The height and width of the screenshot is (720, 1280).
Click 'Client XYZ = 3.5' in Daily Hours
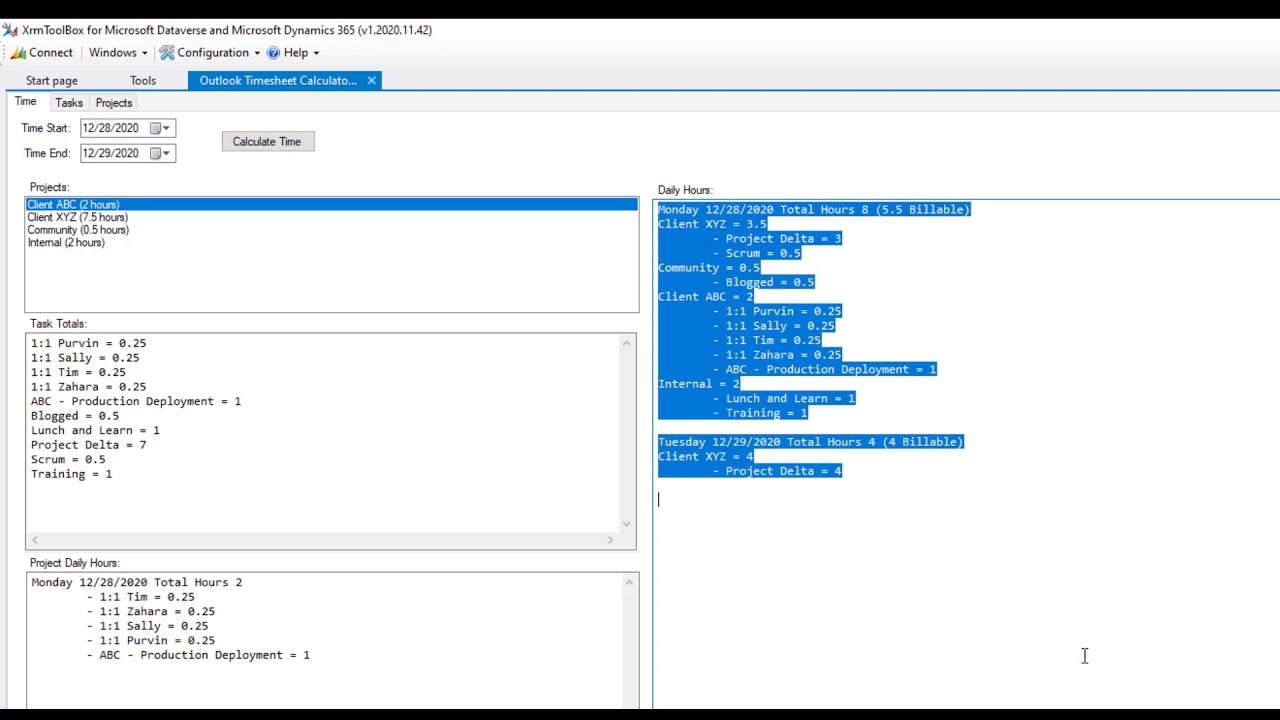712,224
